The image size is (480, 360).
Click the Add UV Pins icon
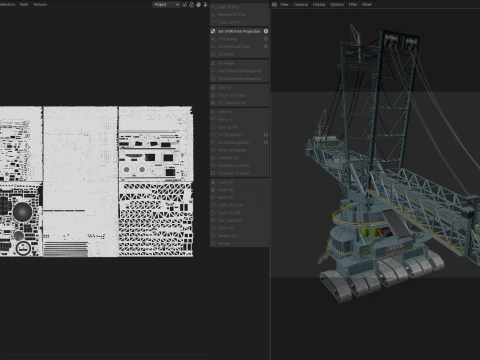tap(213, 7)
